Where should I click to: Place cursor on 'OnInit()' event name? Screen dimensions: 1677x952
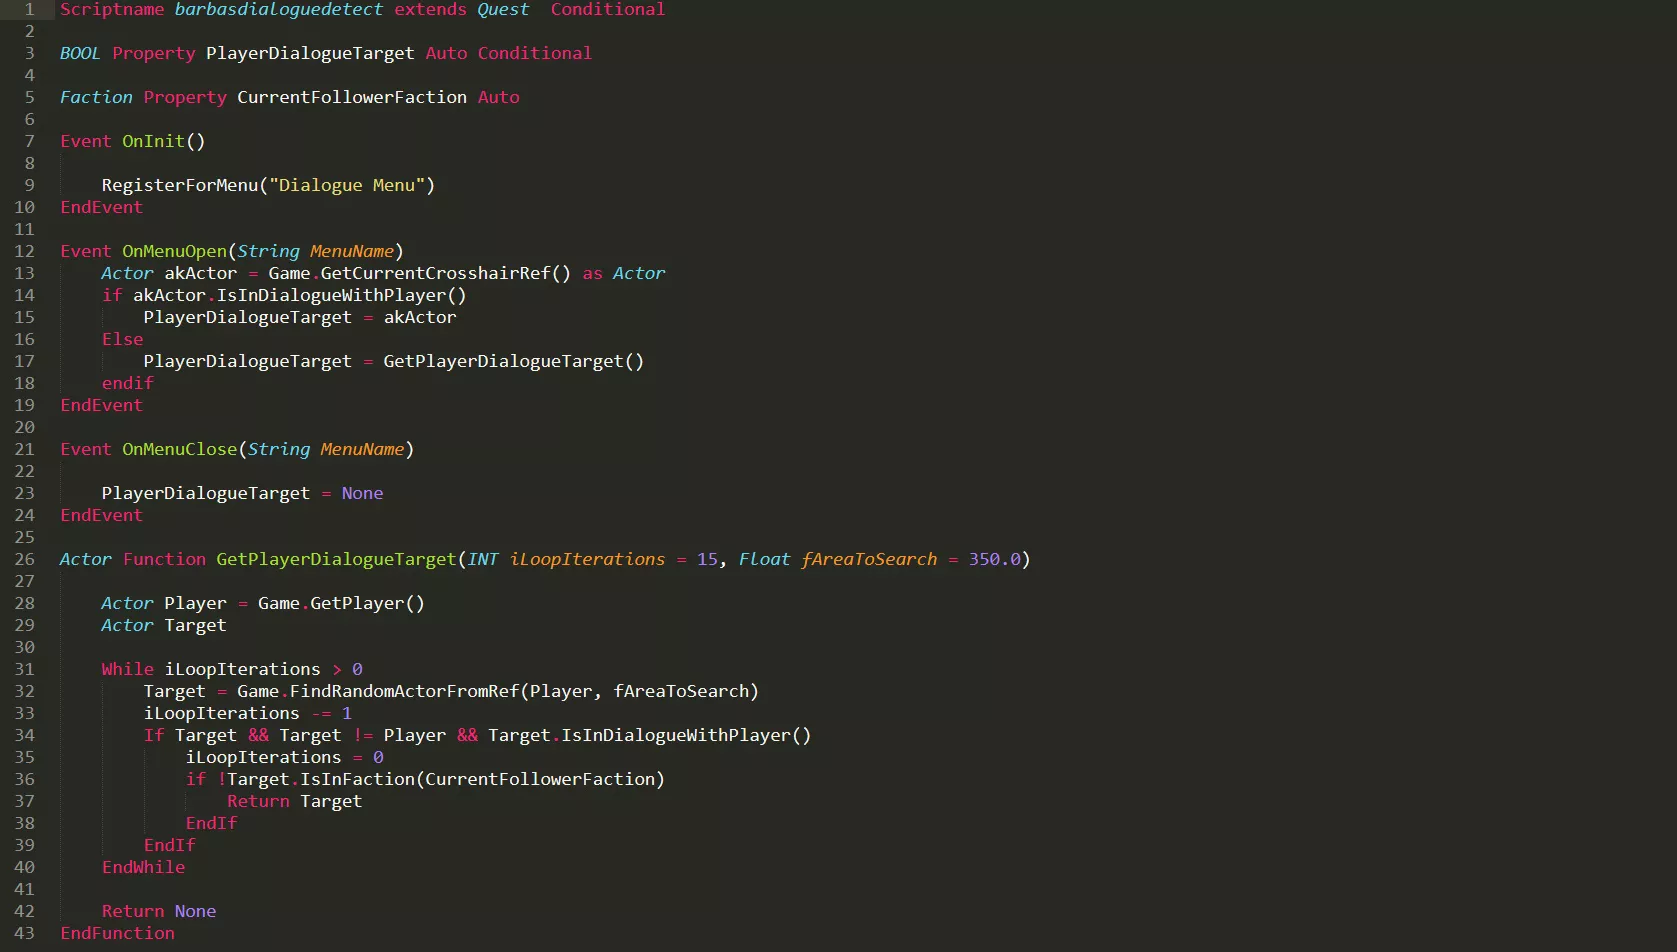(163, 141)
